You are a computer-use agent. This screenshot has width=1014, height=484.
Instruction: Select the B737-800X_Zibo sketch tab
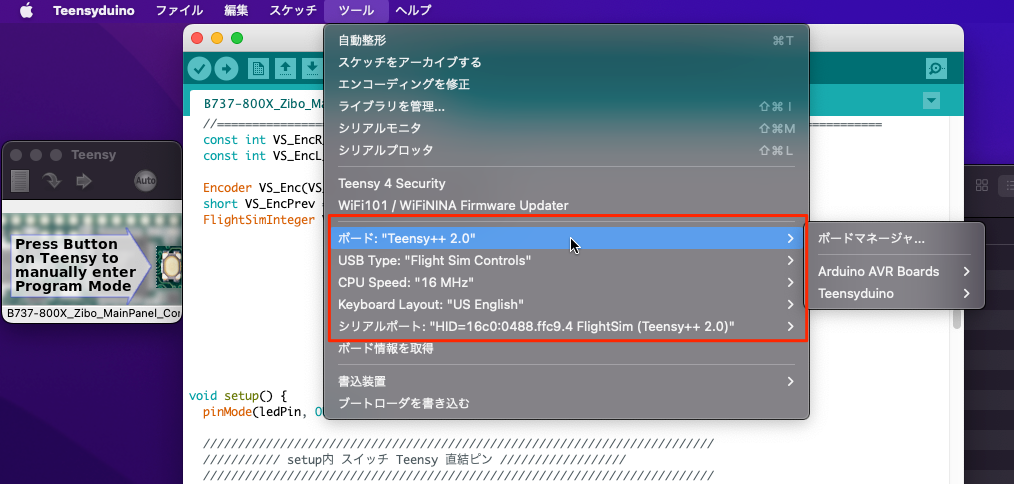(257, 103)
